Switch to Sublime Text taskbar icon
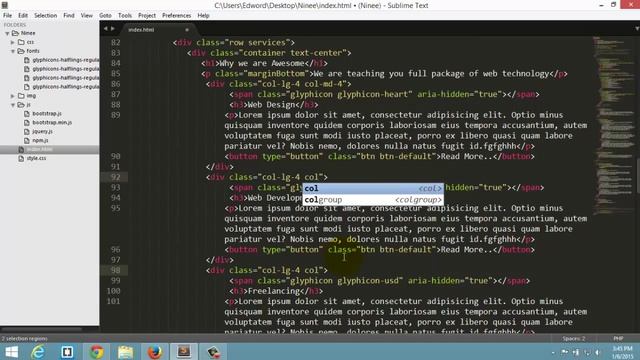This screenshot has width=640, height=360. tap(184, 352)
